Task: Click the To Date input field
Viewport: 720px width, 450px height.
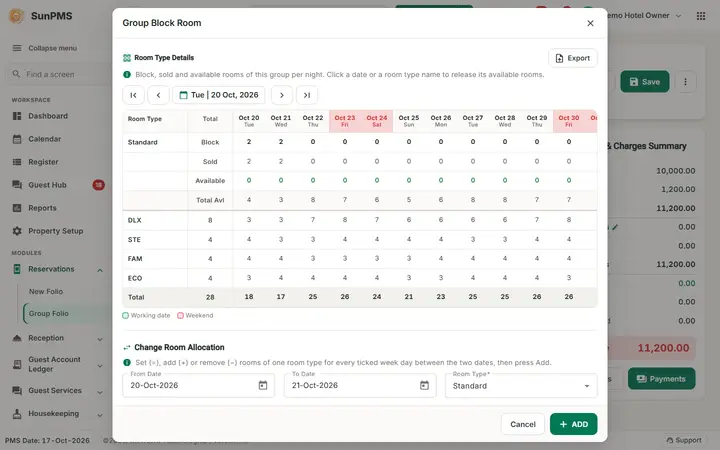Action: click(360, 385)
